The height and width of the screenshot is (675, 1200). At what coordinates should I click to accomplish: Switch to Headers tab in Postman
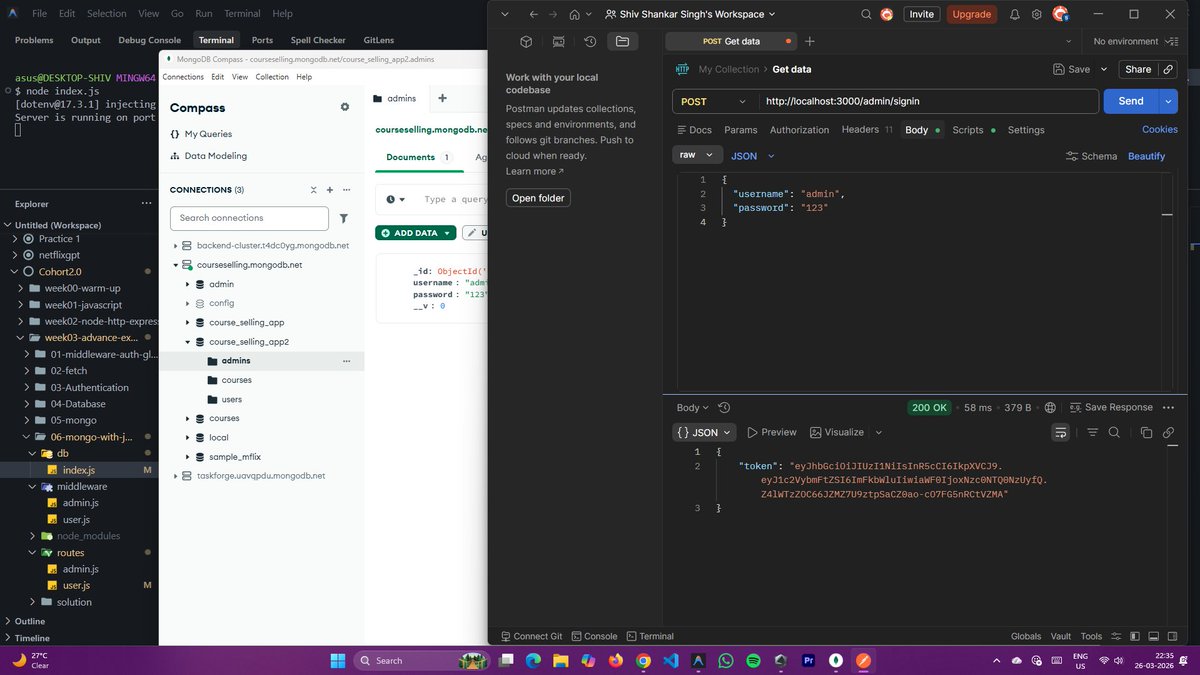(x=867, y=130)
